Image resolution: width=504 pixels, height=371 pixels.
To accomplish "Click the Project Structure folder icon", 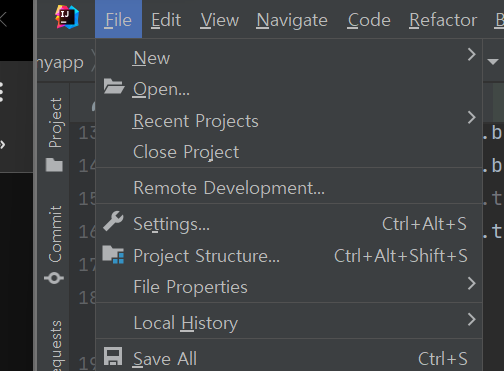I will pos(113,255).
